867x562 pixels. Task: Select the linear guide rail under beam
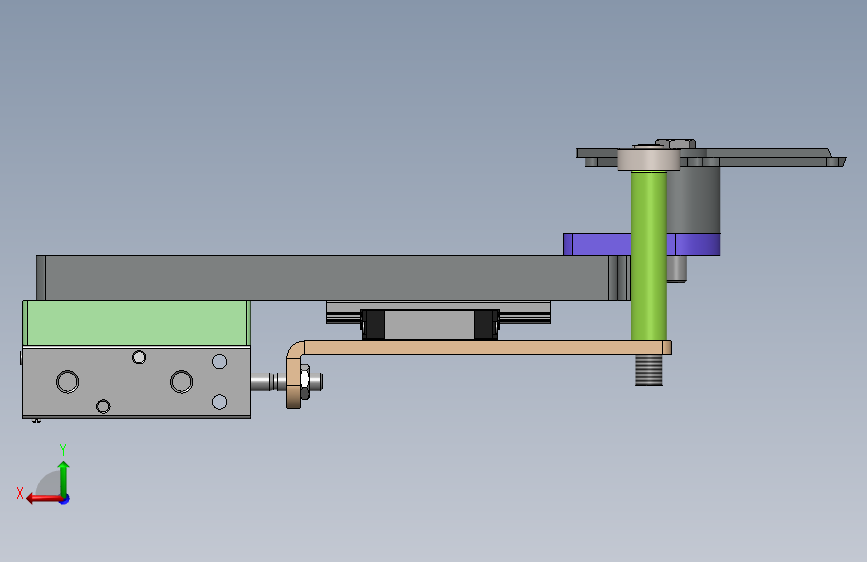pyautogui.click(x=438, y=313)
